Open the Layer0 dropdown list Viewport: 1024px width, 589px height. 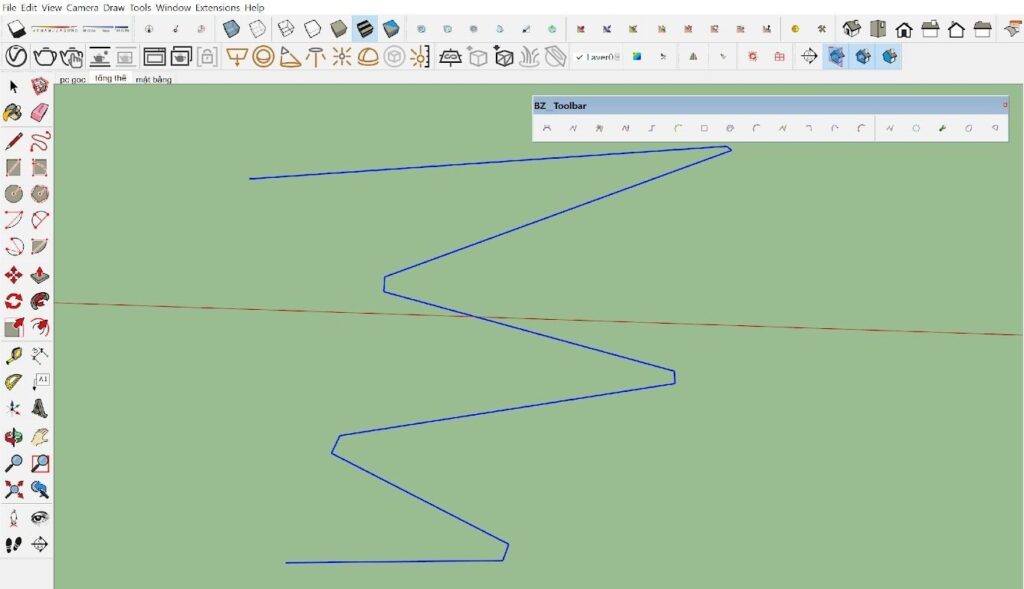coord(616,57)
